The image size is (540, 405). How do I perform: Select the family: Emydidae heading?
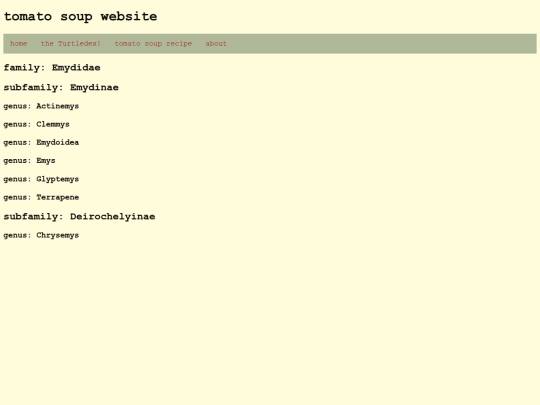pyautogui.click(x=52, y=68)
